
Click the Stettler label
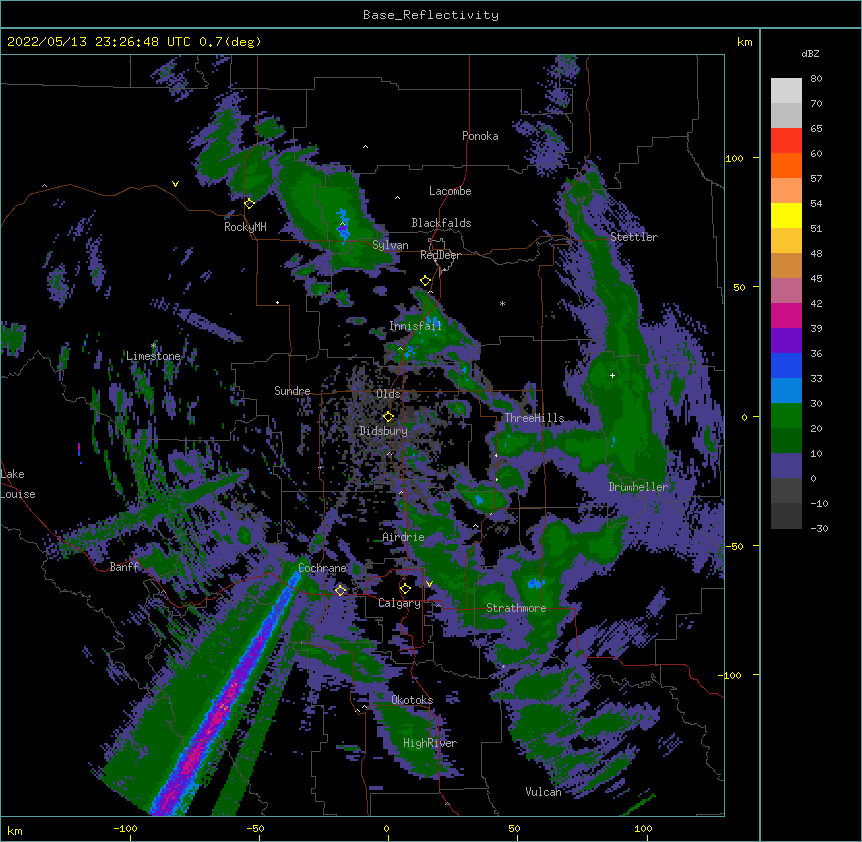point(634,237)
